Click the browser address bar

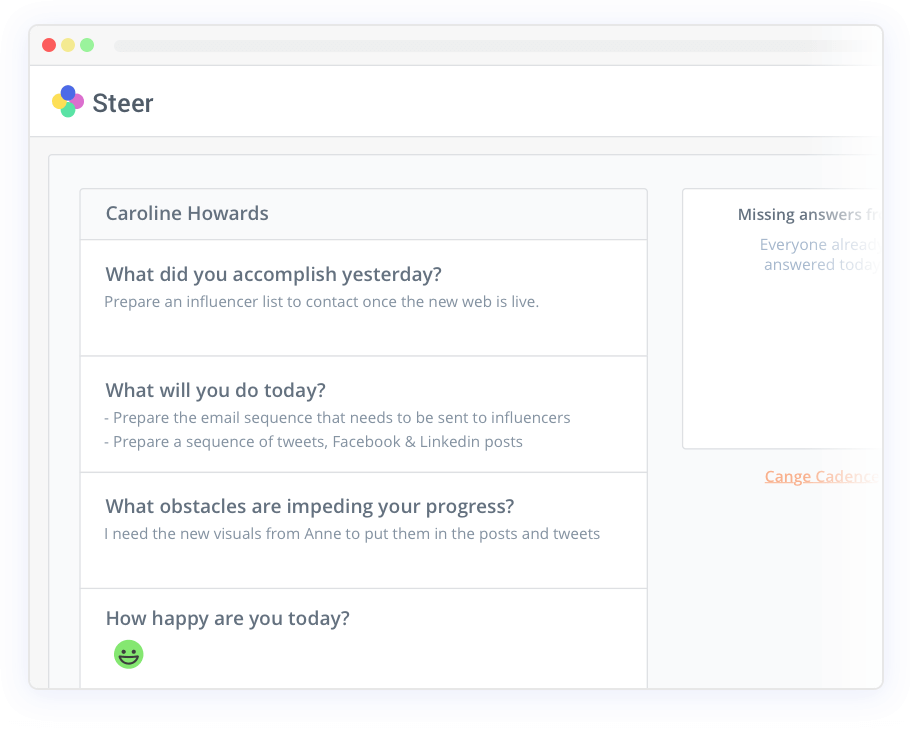[x=496, y=46]
